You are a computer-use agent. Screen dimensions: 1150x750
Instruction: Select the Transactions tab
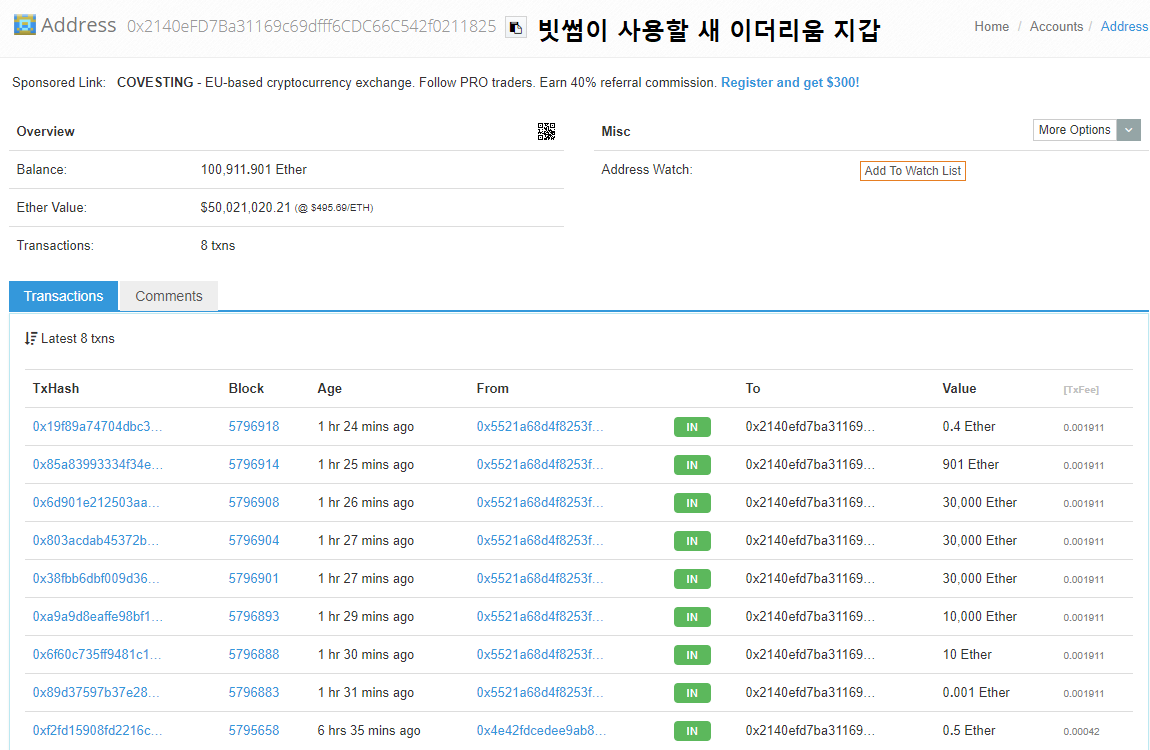point(63,296)
